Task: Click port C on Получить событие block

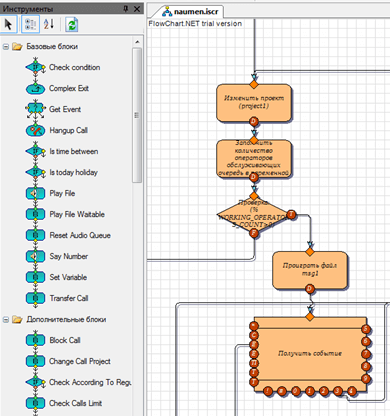Action: (254, 335)
